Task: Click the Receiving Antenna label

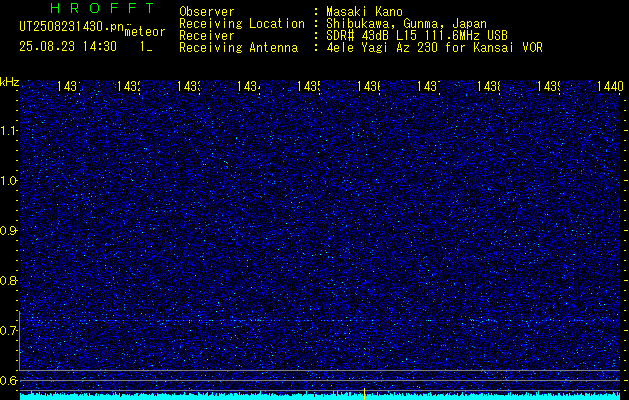Action: [x=239, y=48]
